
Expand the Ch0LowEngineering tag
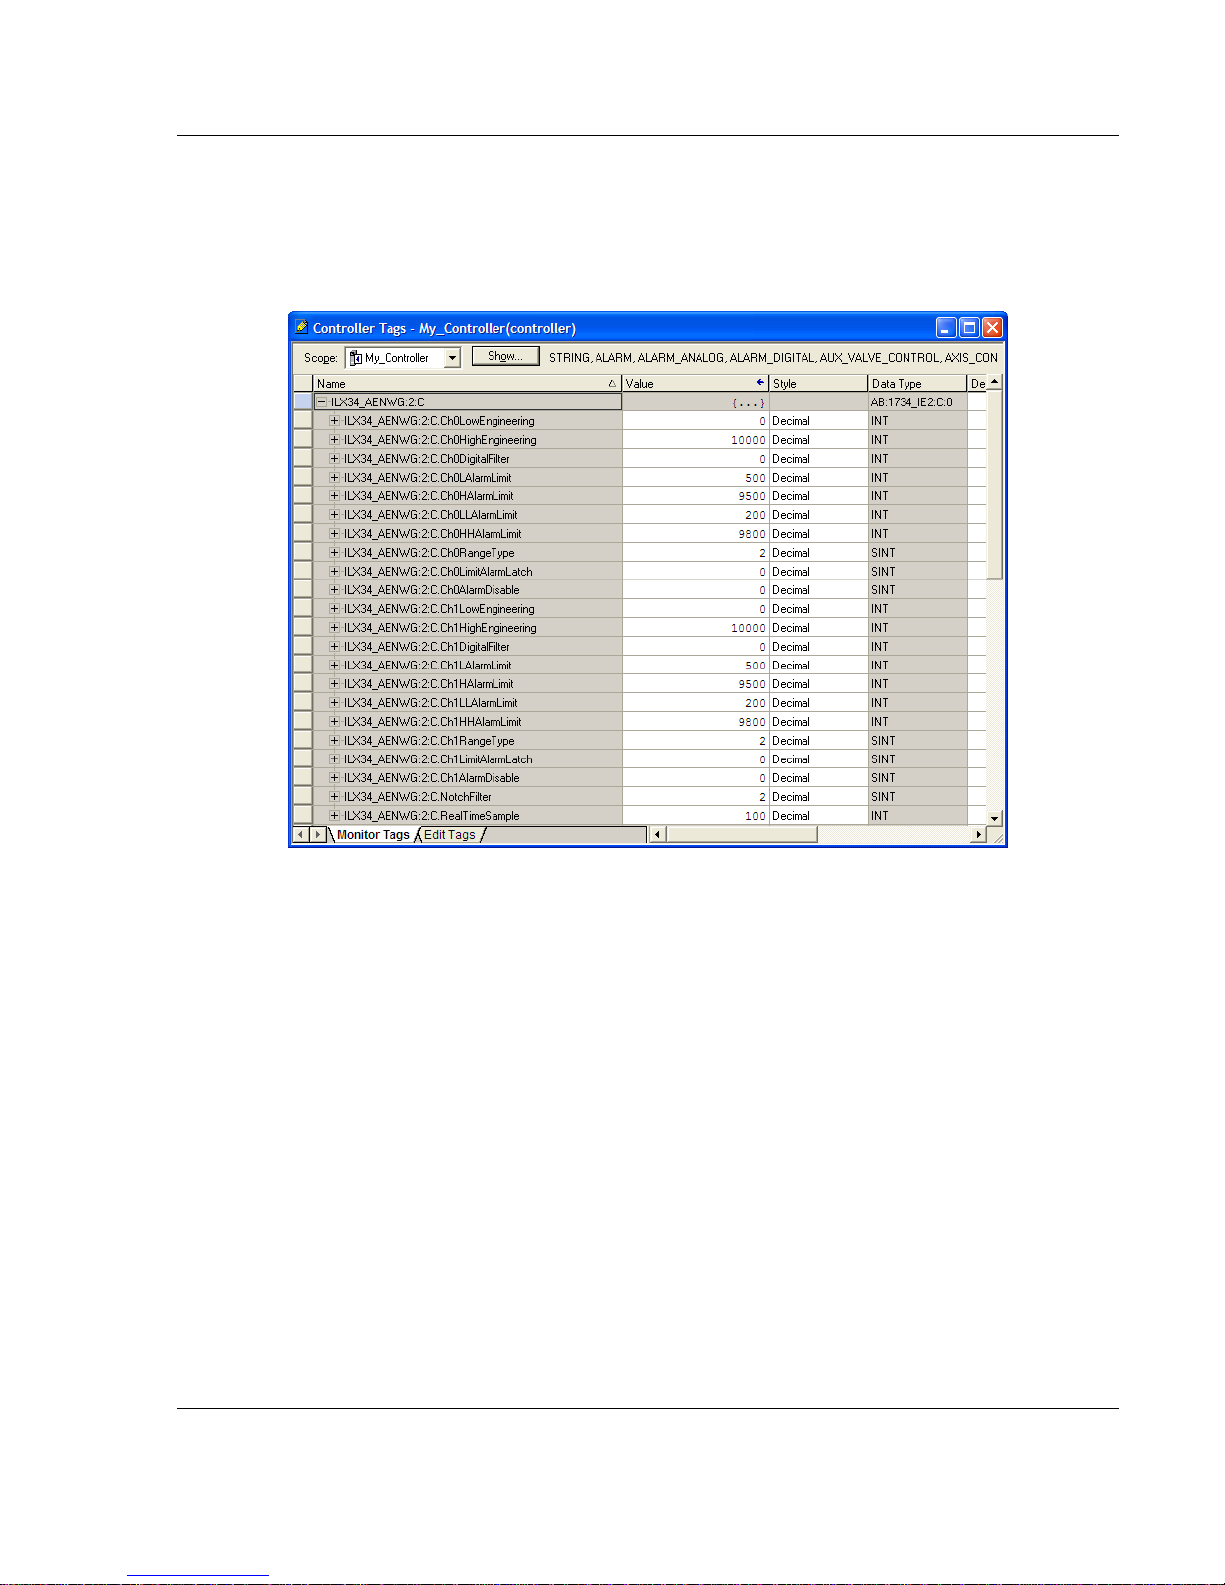click(x=334, y=421)
